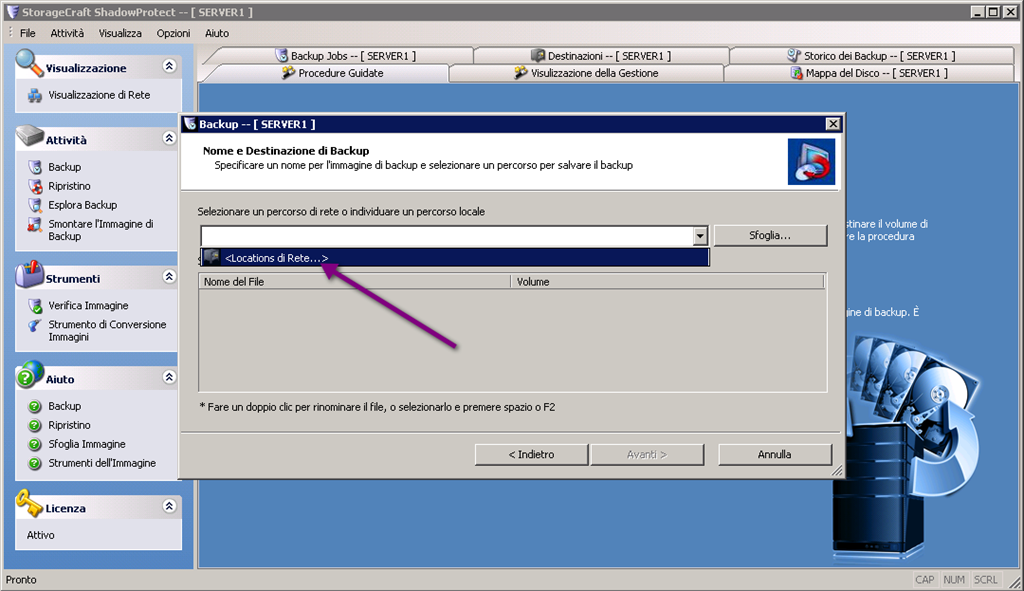Click the CAP indicator in status bar

pos(924,580)
